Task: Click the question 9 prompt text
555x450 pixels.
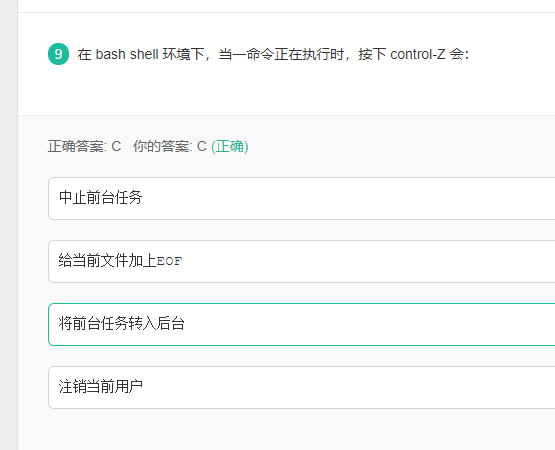Action: click(x=273, y=55)
